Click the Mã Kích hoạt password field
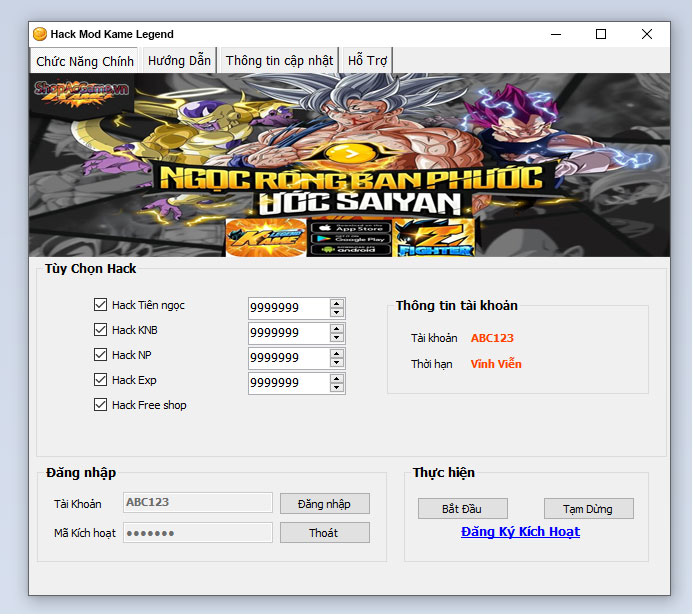Viewport: 693px width, 616px height. pyautogui.click(x=198, y=532)
